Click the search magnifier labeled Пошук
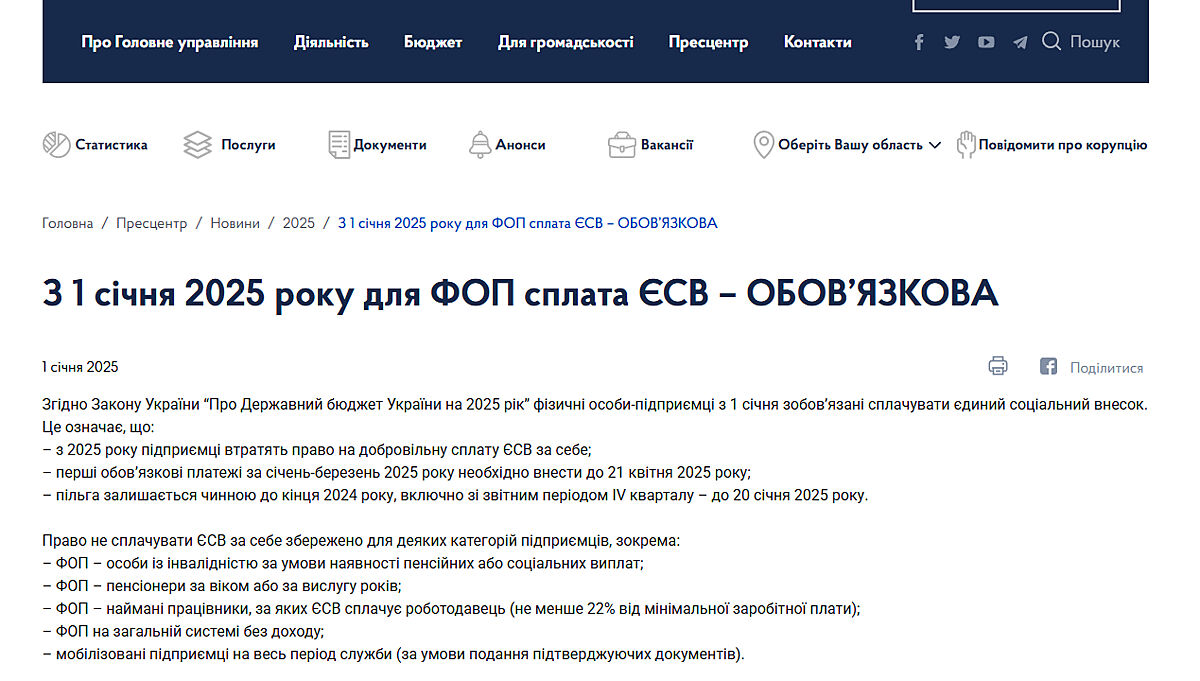The image size is (1200, 681). (x=1051, y=41)
